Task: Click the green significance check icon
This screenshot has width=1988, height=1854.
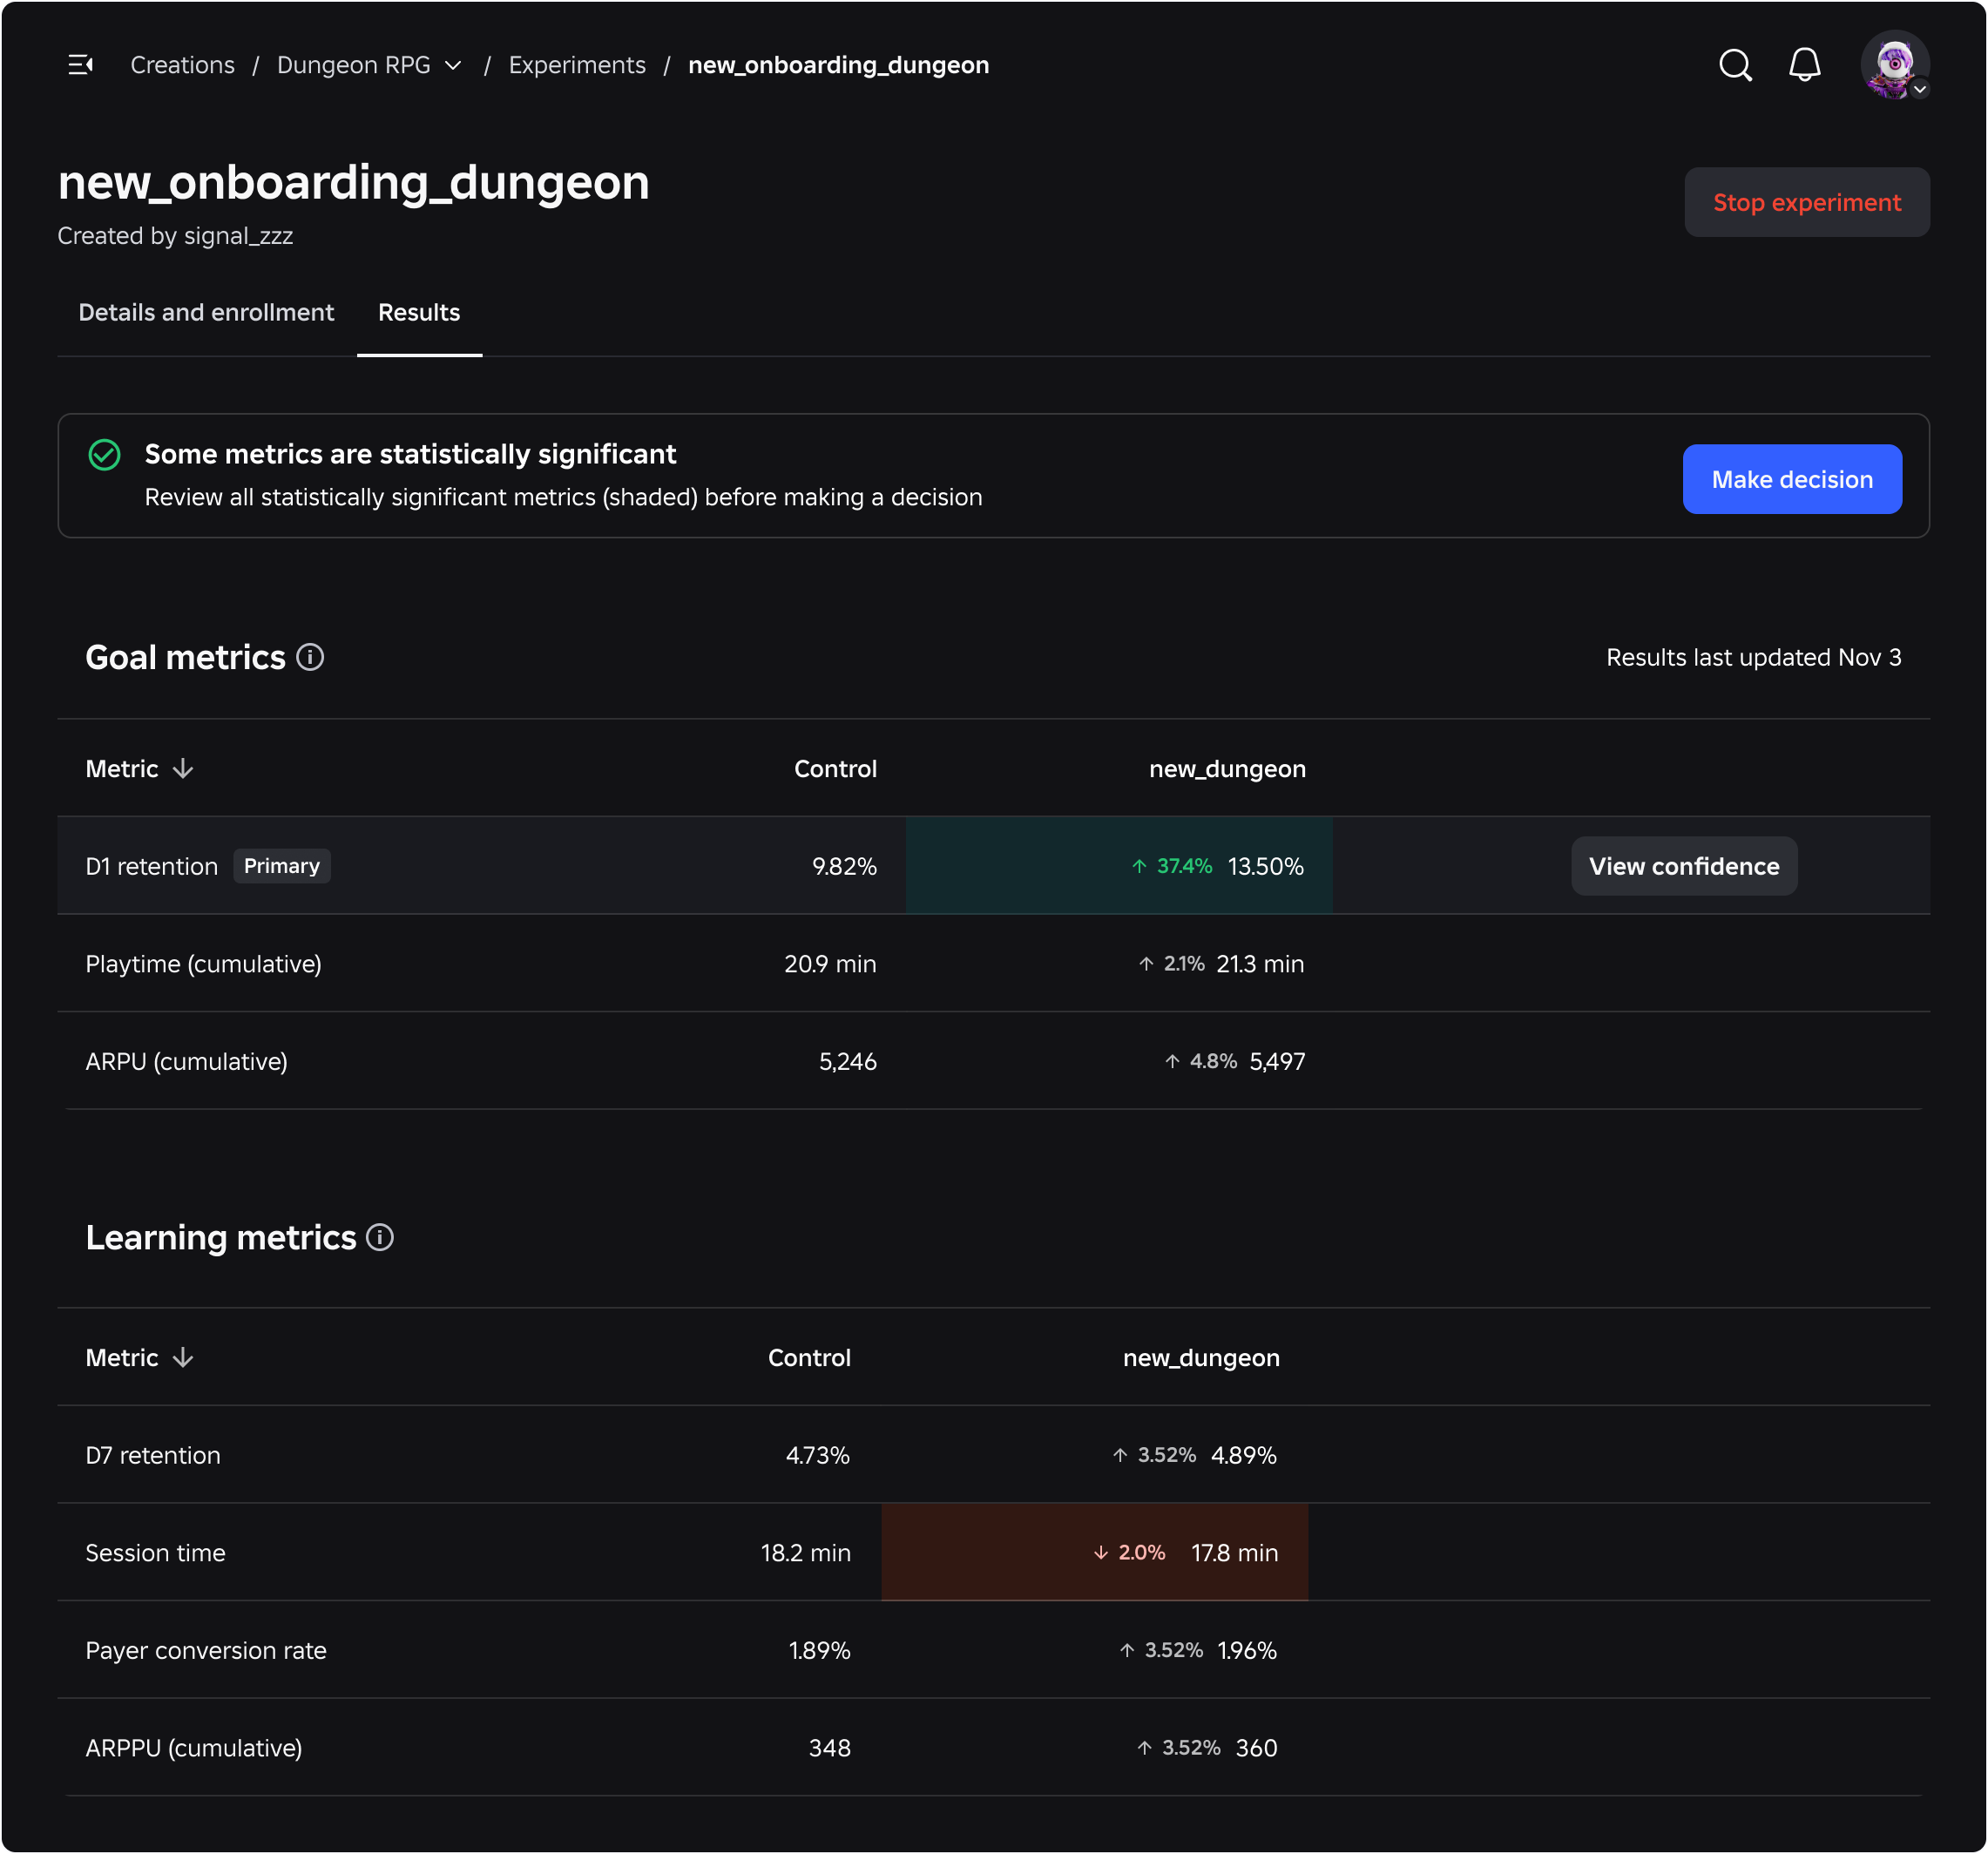Action: [x=104, y=455]
